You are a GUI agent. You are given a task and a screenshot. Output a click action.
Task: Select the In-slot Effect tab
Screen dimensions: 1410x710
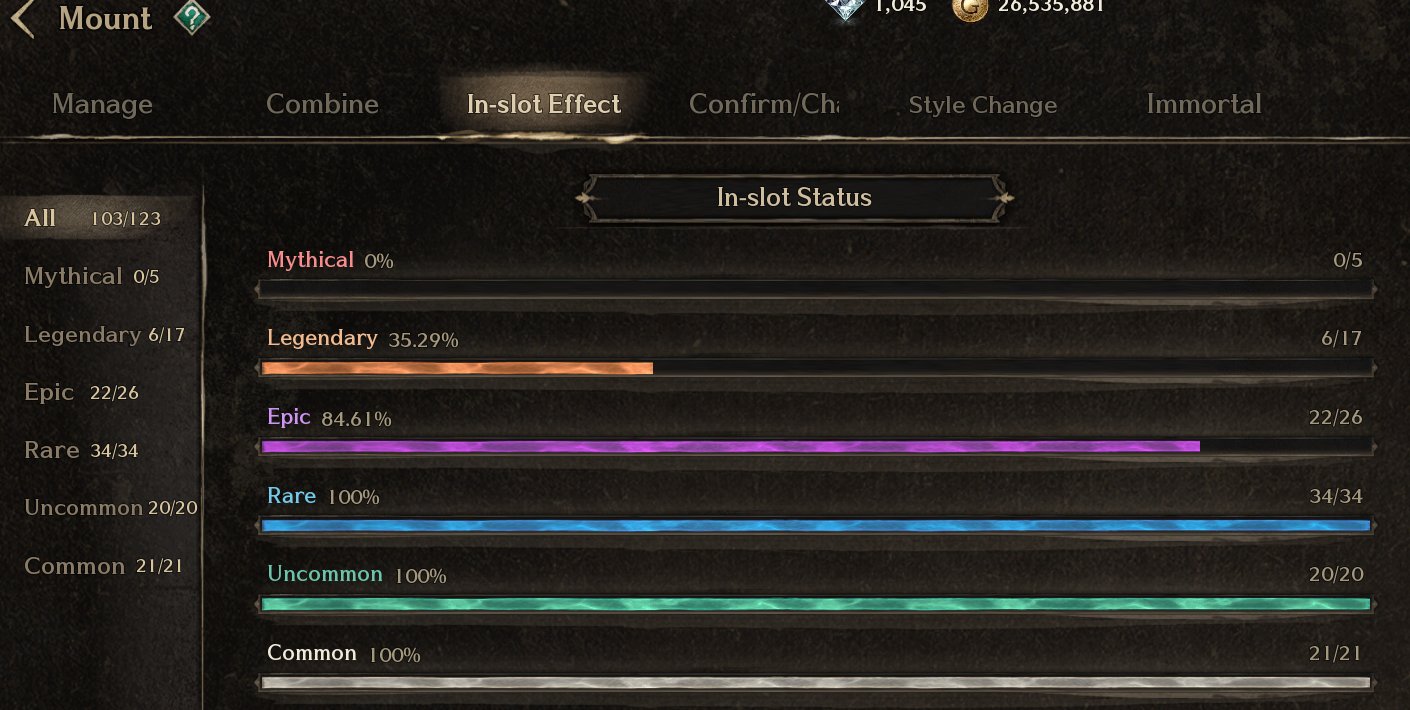point(543,104)
